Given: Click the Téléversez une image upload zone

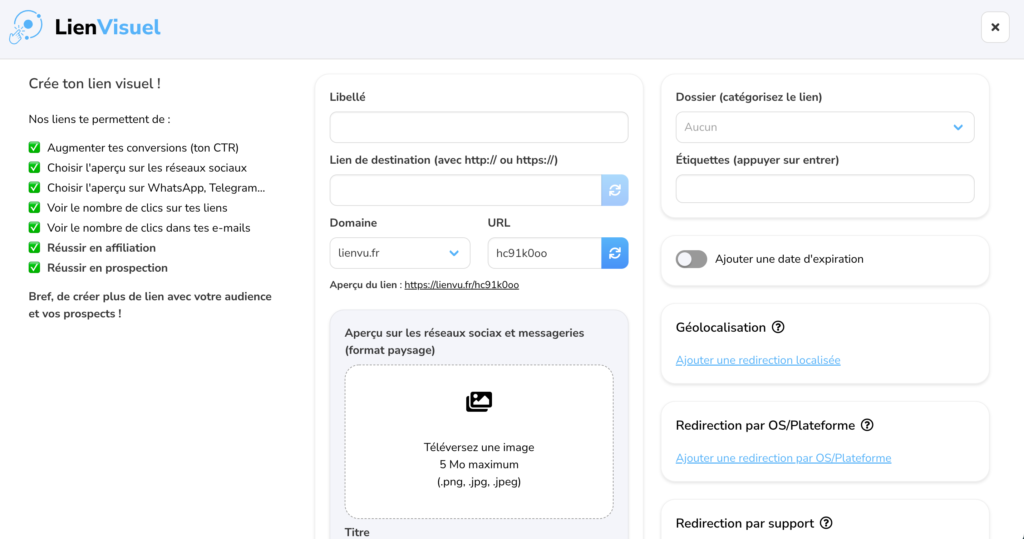Looking at the screenshot, I should [479, 442].
